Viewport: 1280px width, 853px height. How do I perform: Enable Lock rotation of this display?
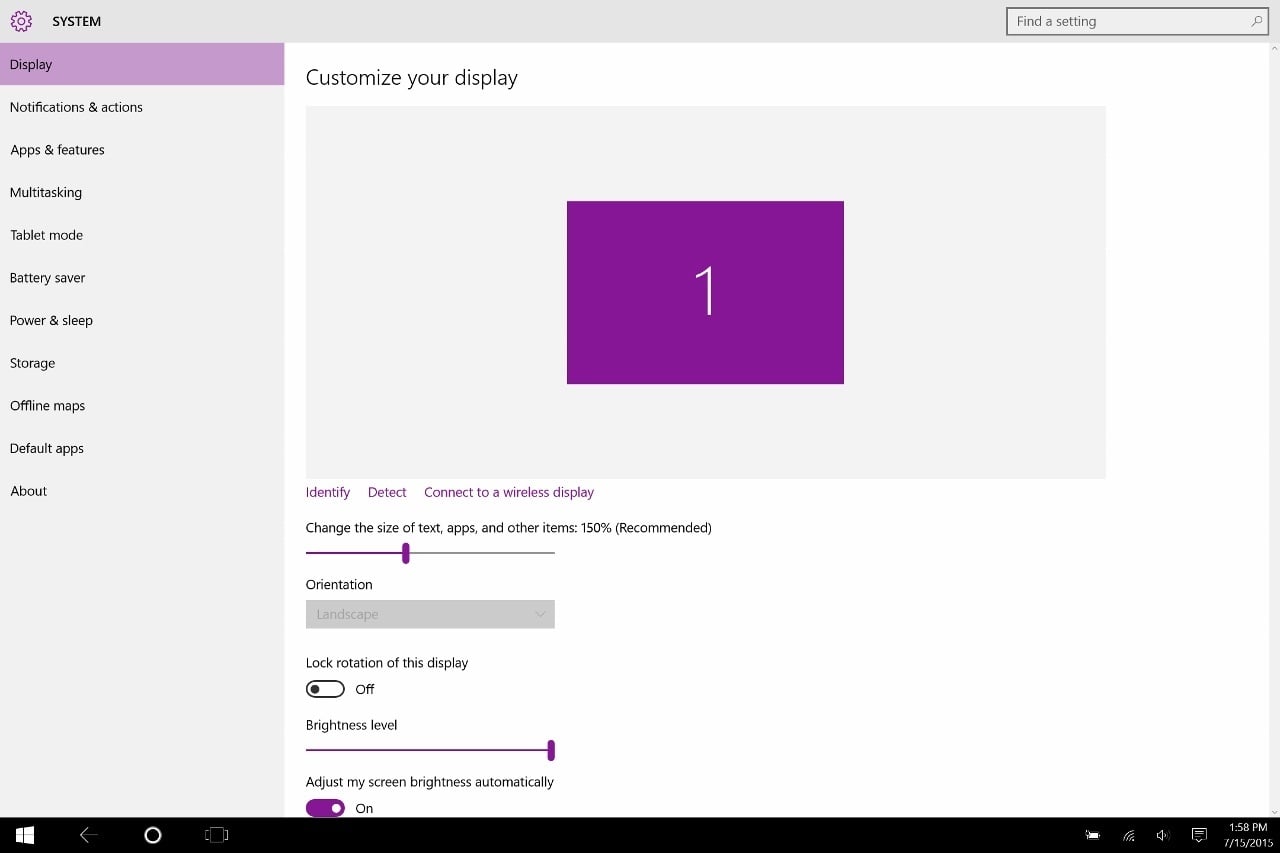click(324, 688)
